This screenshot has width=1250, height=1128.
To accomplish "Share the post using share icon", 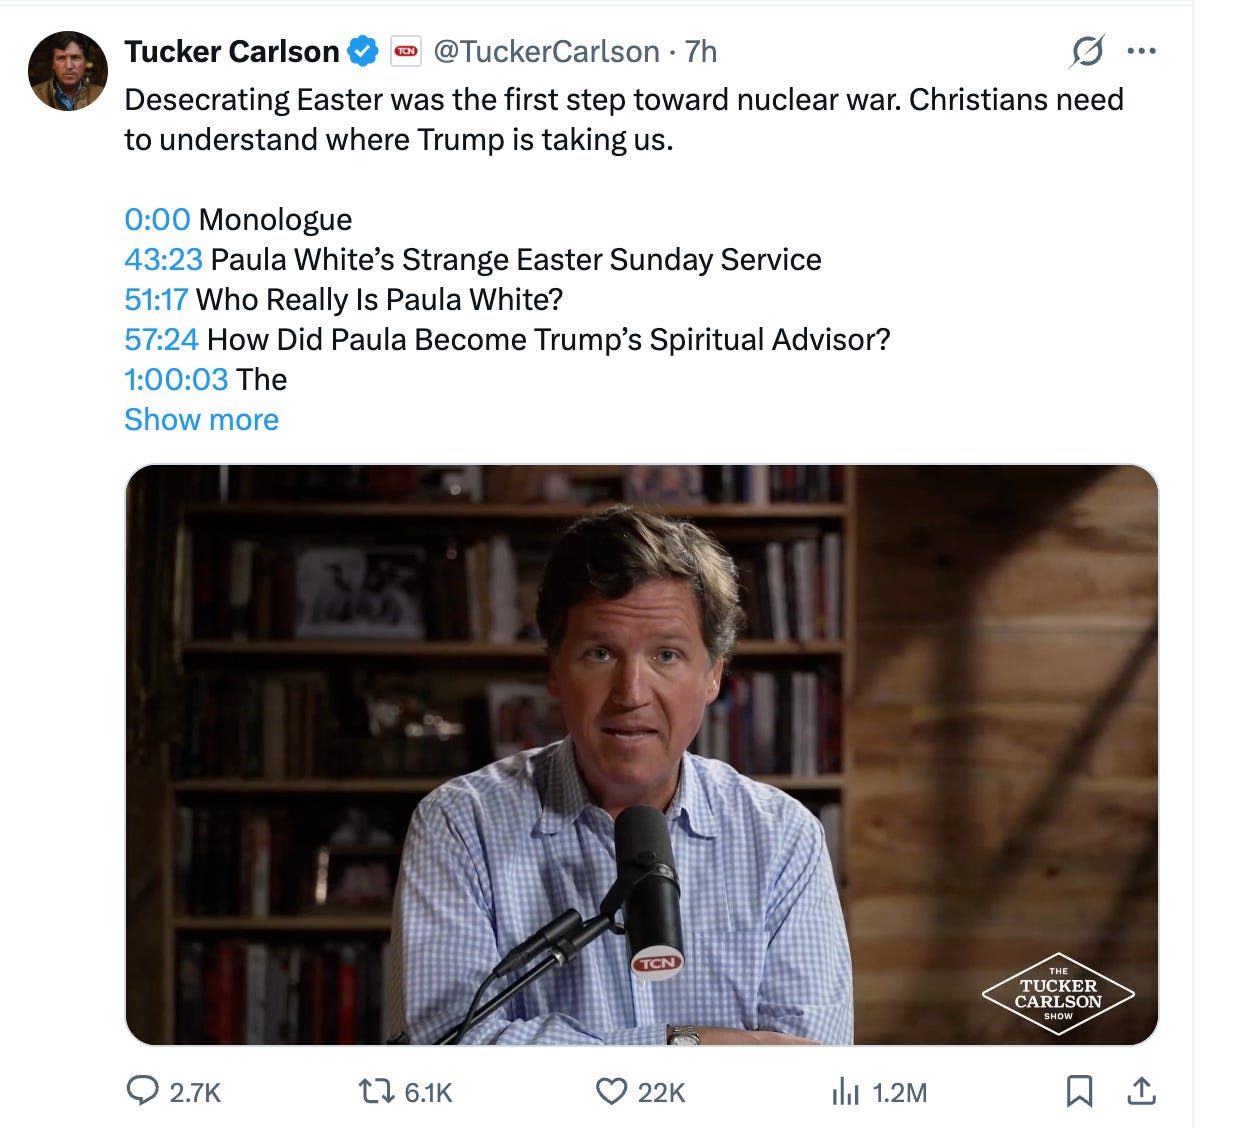I will [x=1141, y=1091].
